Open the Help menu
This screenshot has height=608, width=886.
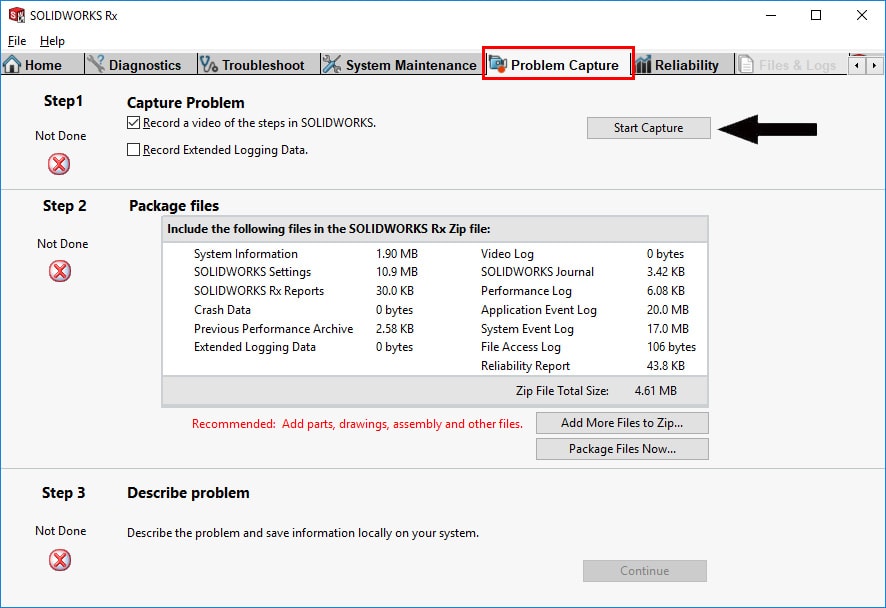52,41
